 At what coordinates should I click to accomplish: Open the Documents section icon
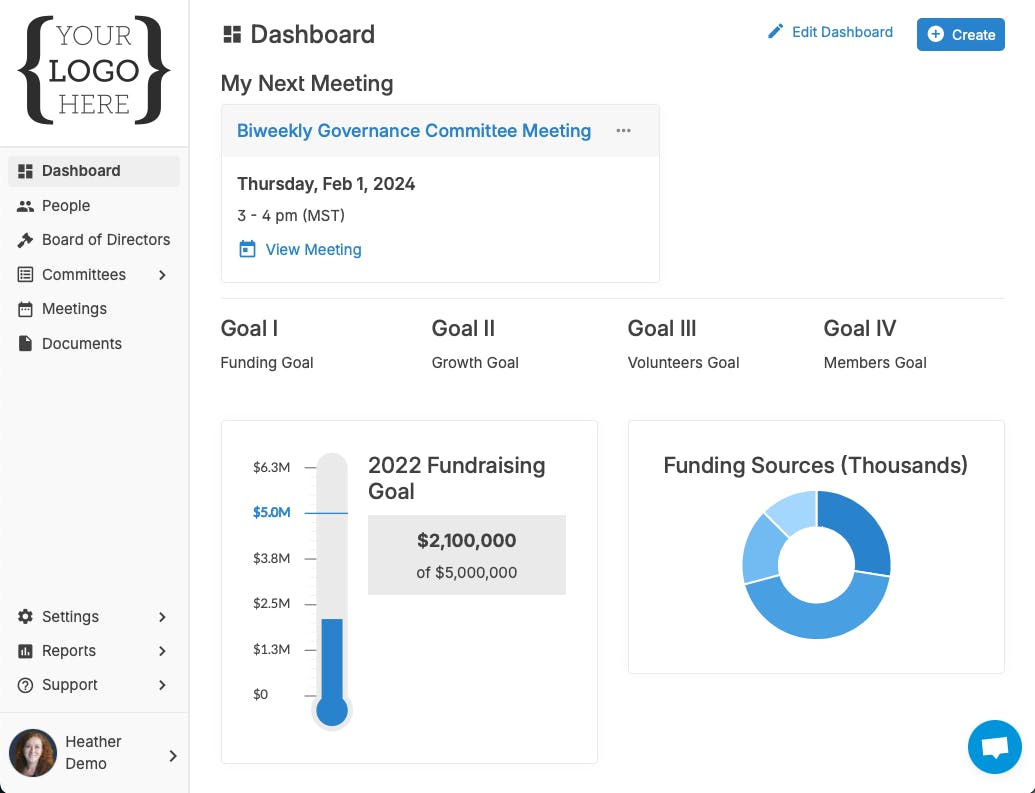tap(24, 343)
